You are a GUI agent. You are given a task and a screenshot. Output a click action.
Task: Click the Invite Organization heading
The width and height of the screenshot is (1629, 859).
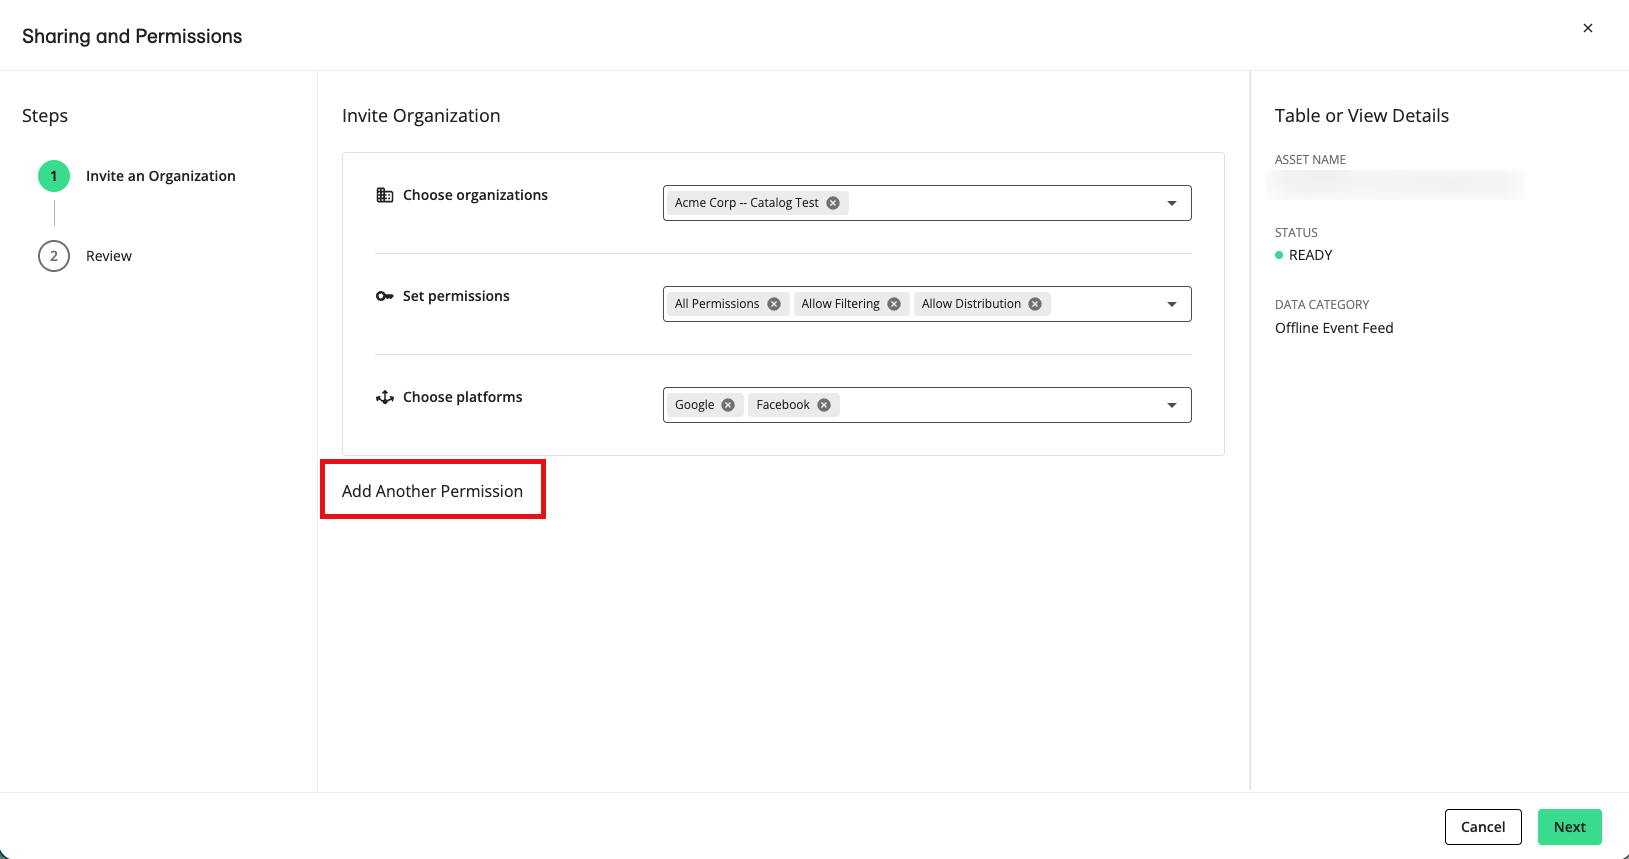421,116
